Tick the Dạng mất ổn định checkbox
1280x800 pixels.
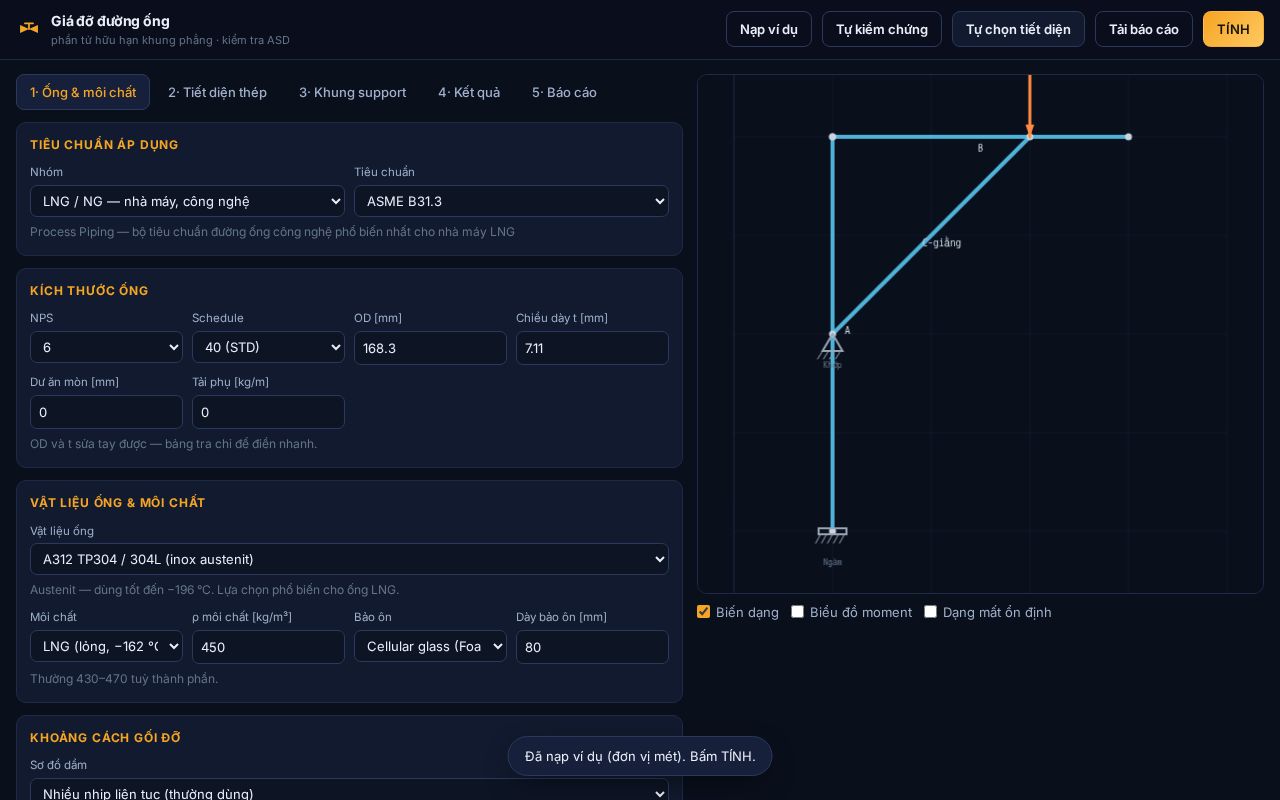click(931, 611)
